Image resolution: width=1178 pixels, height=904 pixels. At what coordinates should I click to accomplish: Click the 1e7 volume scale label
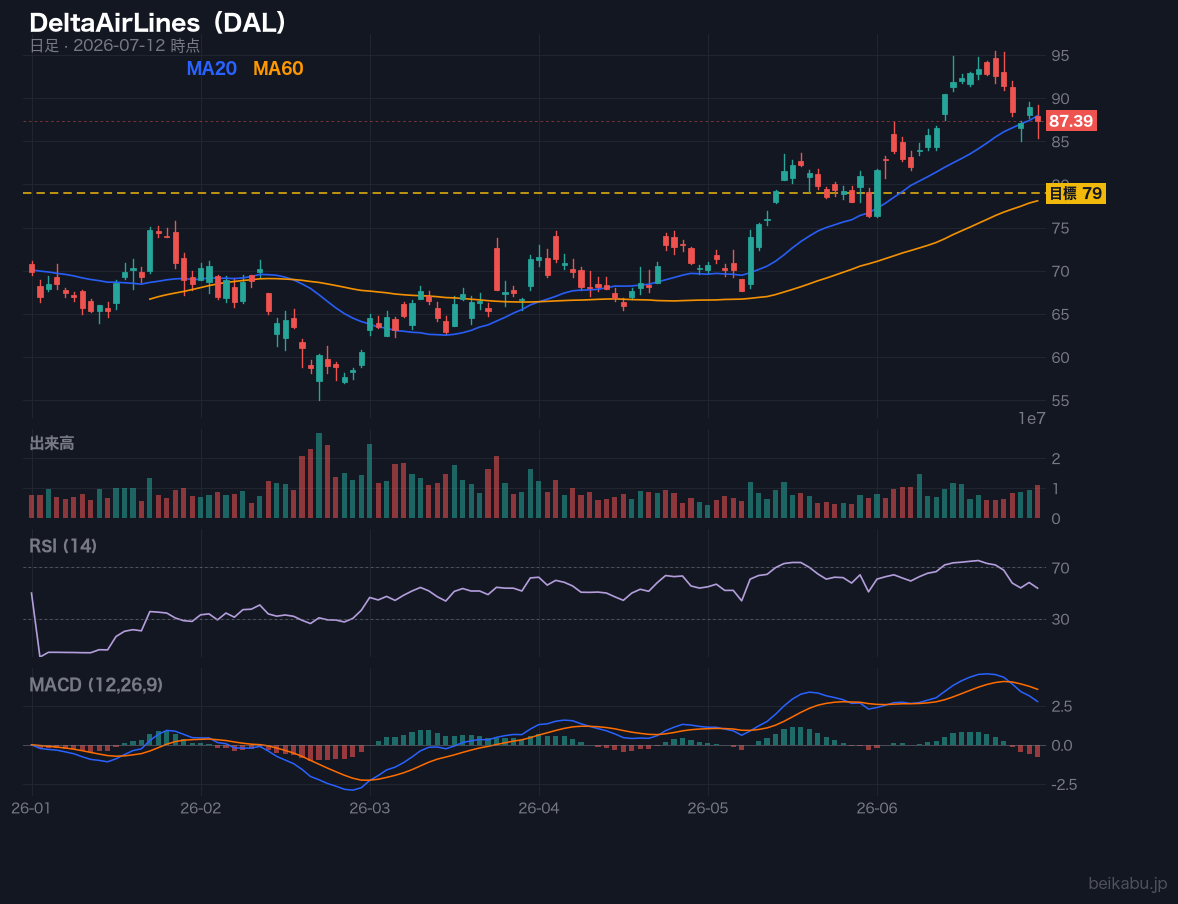click(x=1032, y=419)
